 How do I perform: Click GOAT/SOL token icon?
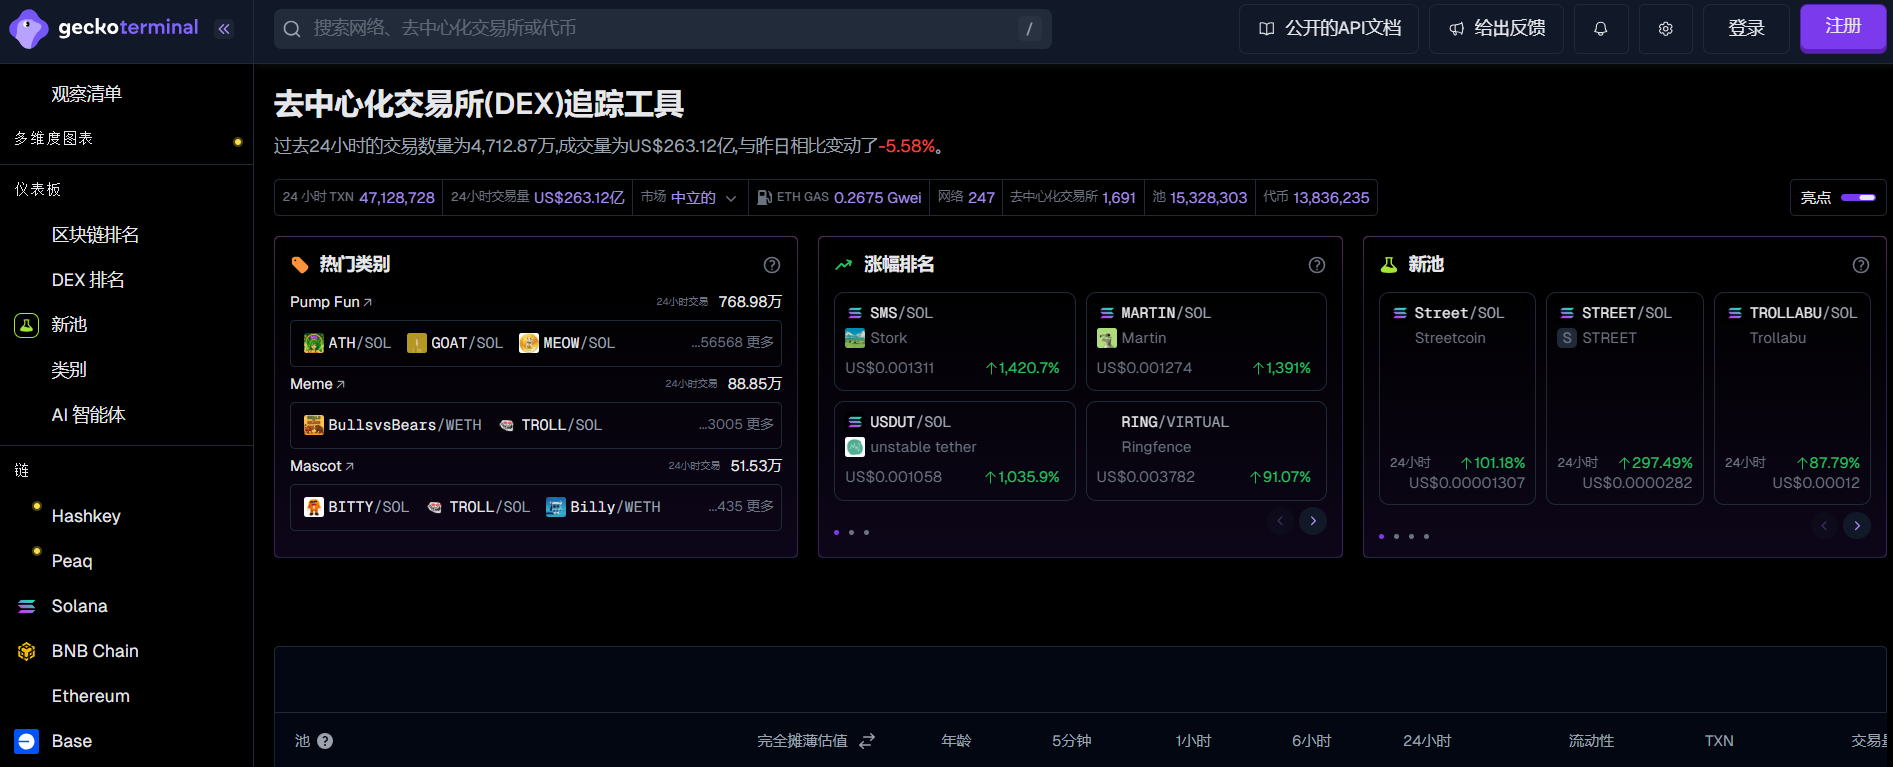[417, 343]
